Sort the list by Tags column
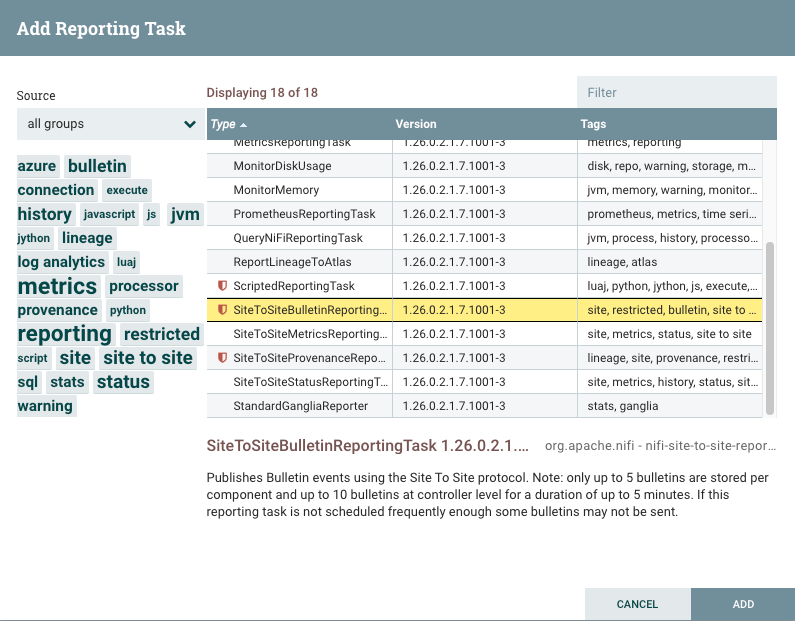 (593, 124)
